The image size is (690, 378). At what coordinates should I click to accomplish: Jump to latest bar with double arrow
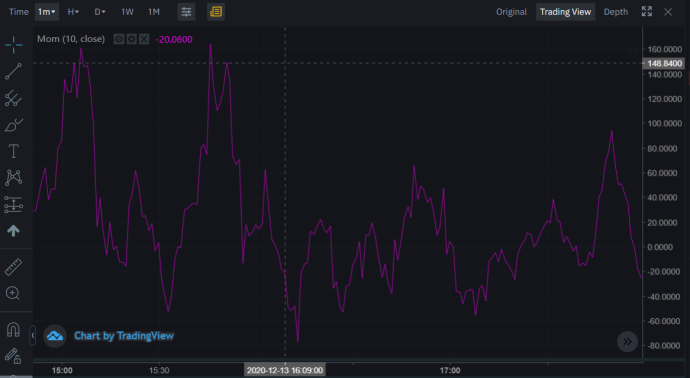click(628, 341)
